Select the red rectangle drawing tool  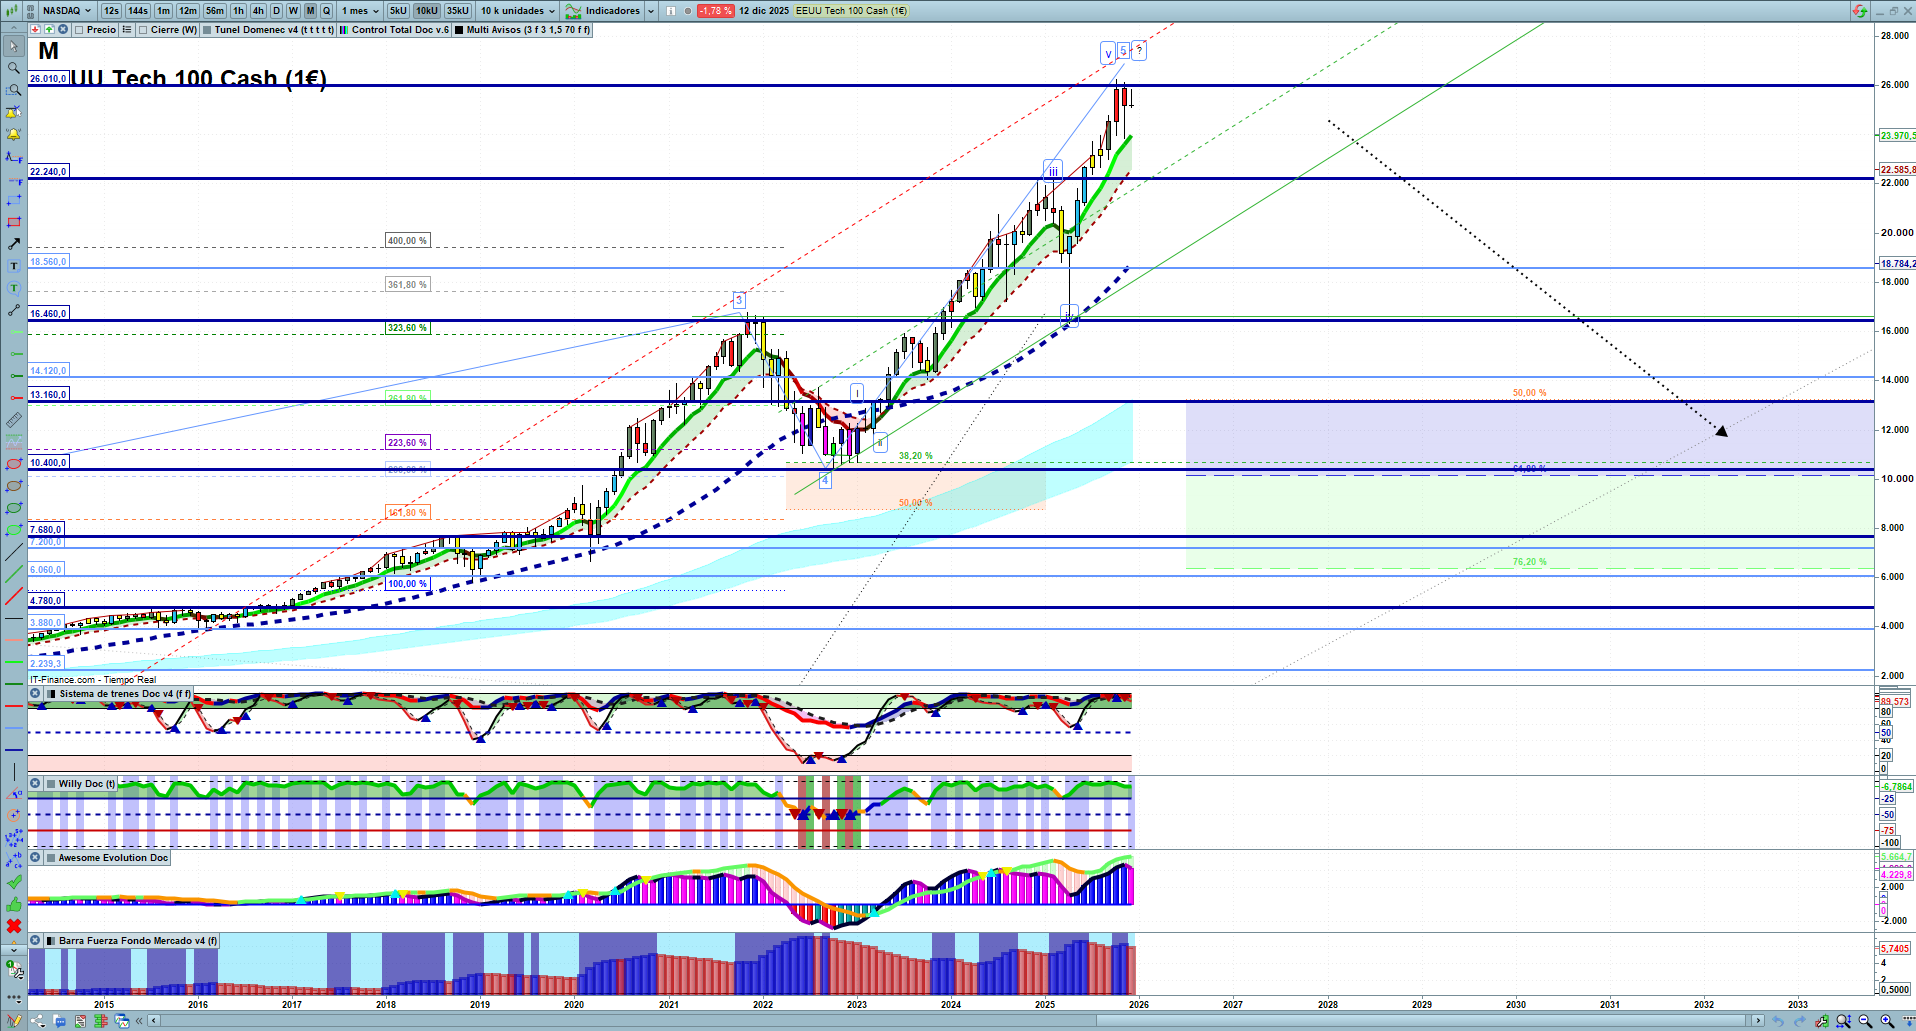(14, 222)
